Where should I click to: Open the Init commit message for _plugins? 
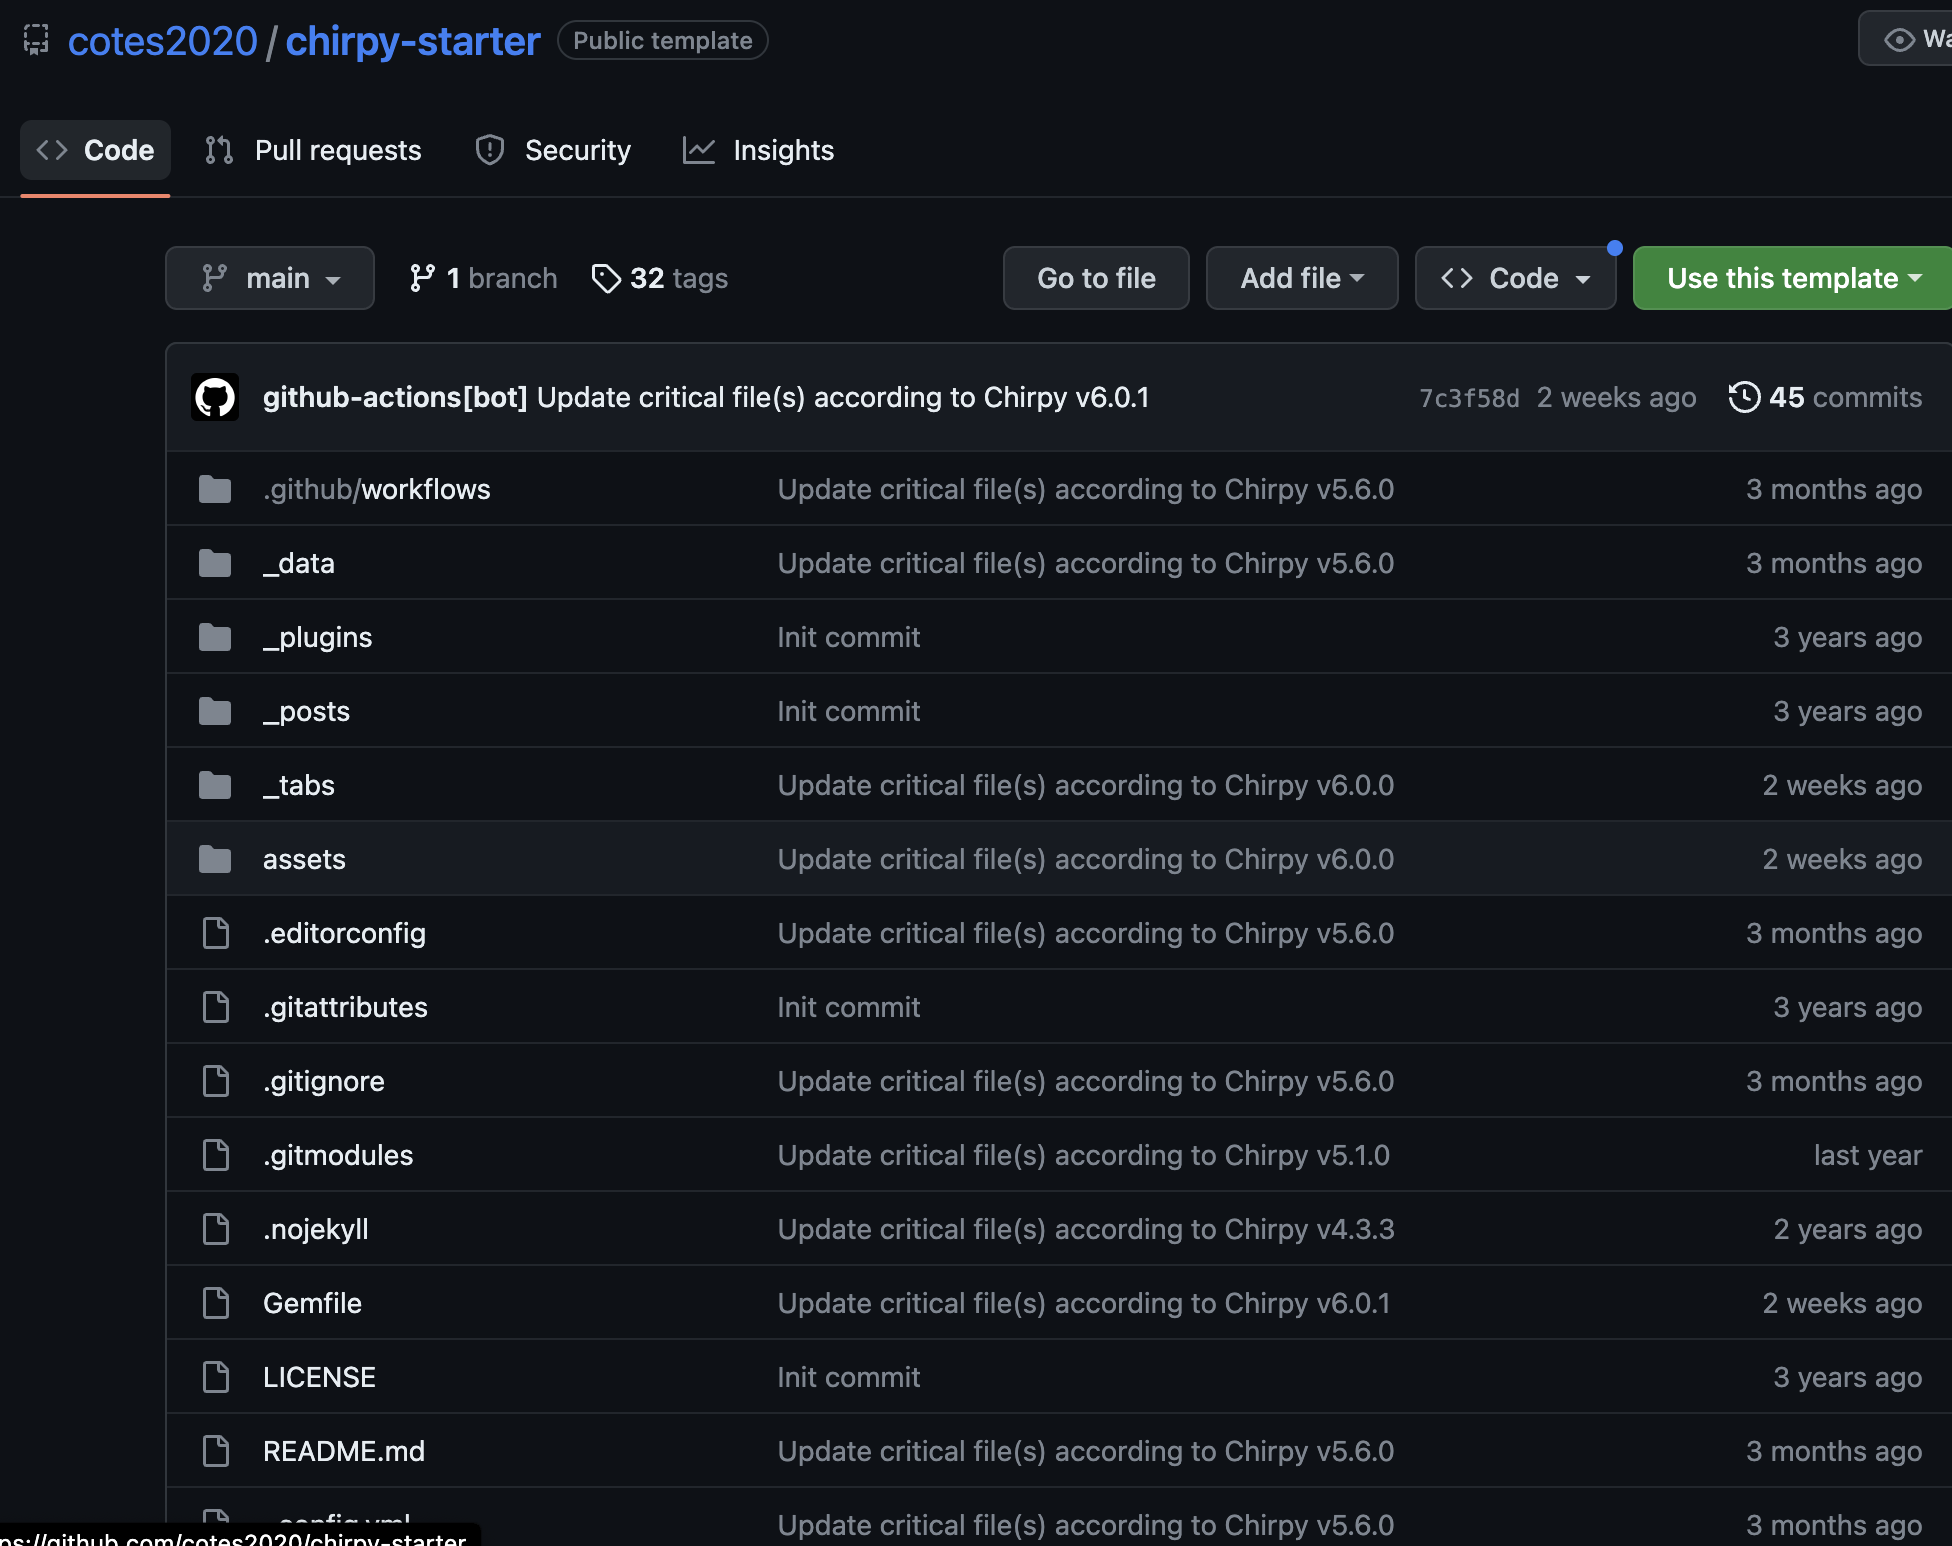pyautogui.click(x=849, y=637)
